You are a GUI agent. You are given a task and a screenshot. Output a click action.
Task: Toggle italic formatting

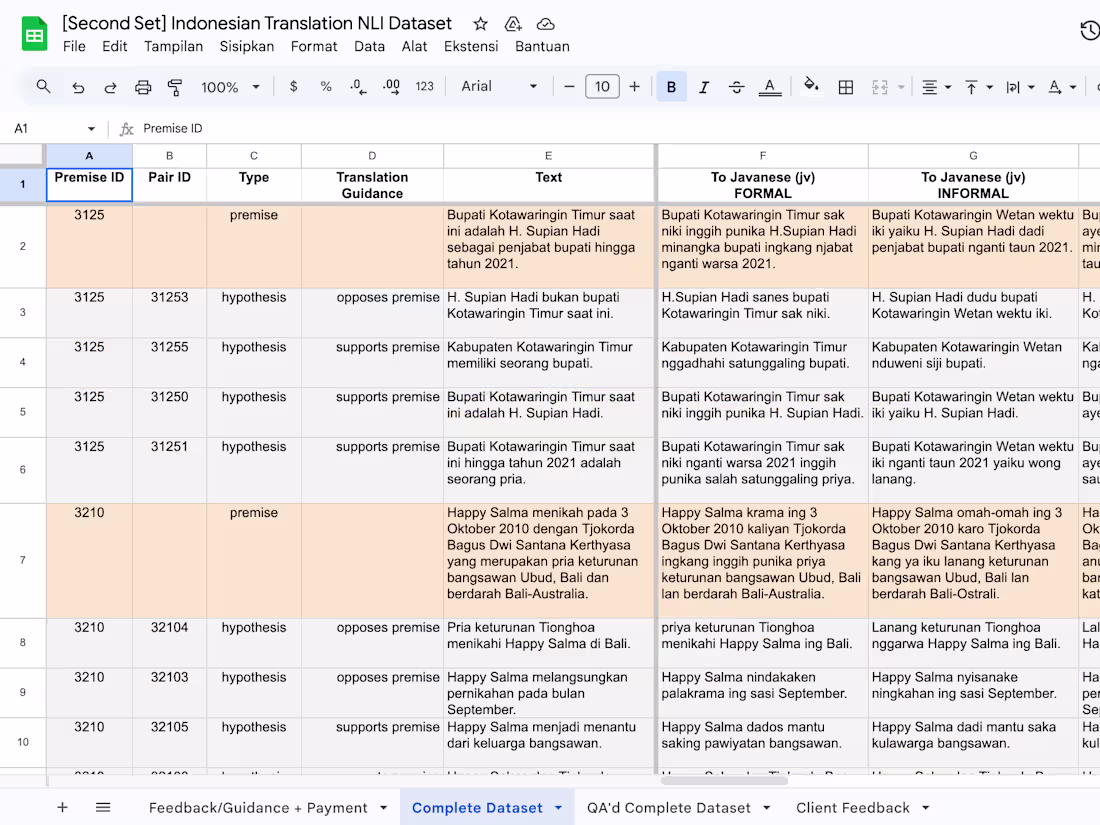(x=704, y=87)
